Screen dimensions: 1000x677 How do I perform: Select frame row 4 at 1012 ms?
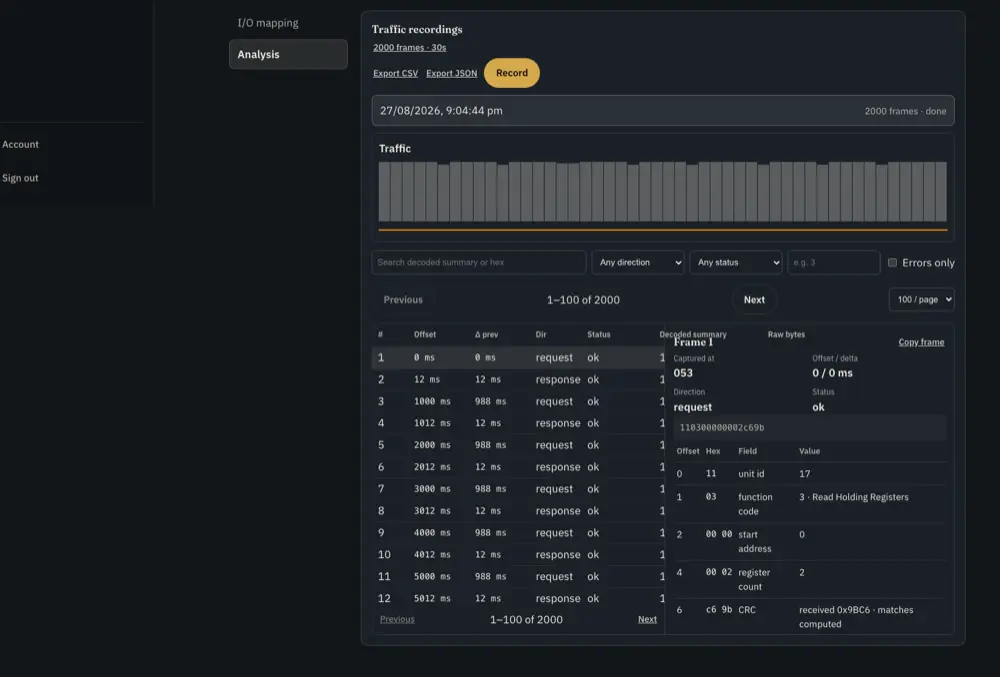coord(518,423)
